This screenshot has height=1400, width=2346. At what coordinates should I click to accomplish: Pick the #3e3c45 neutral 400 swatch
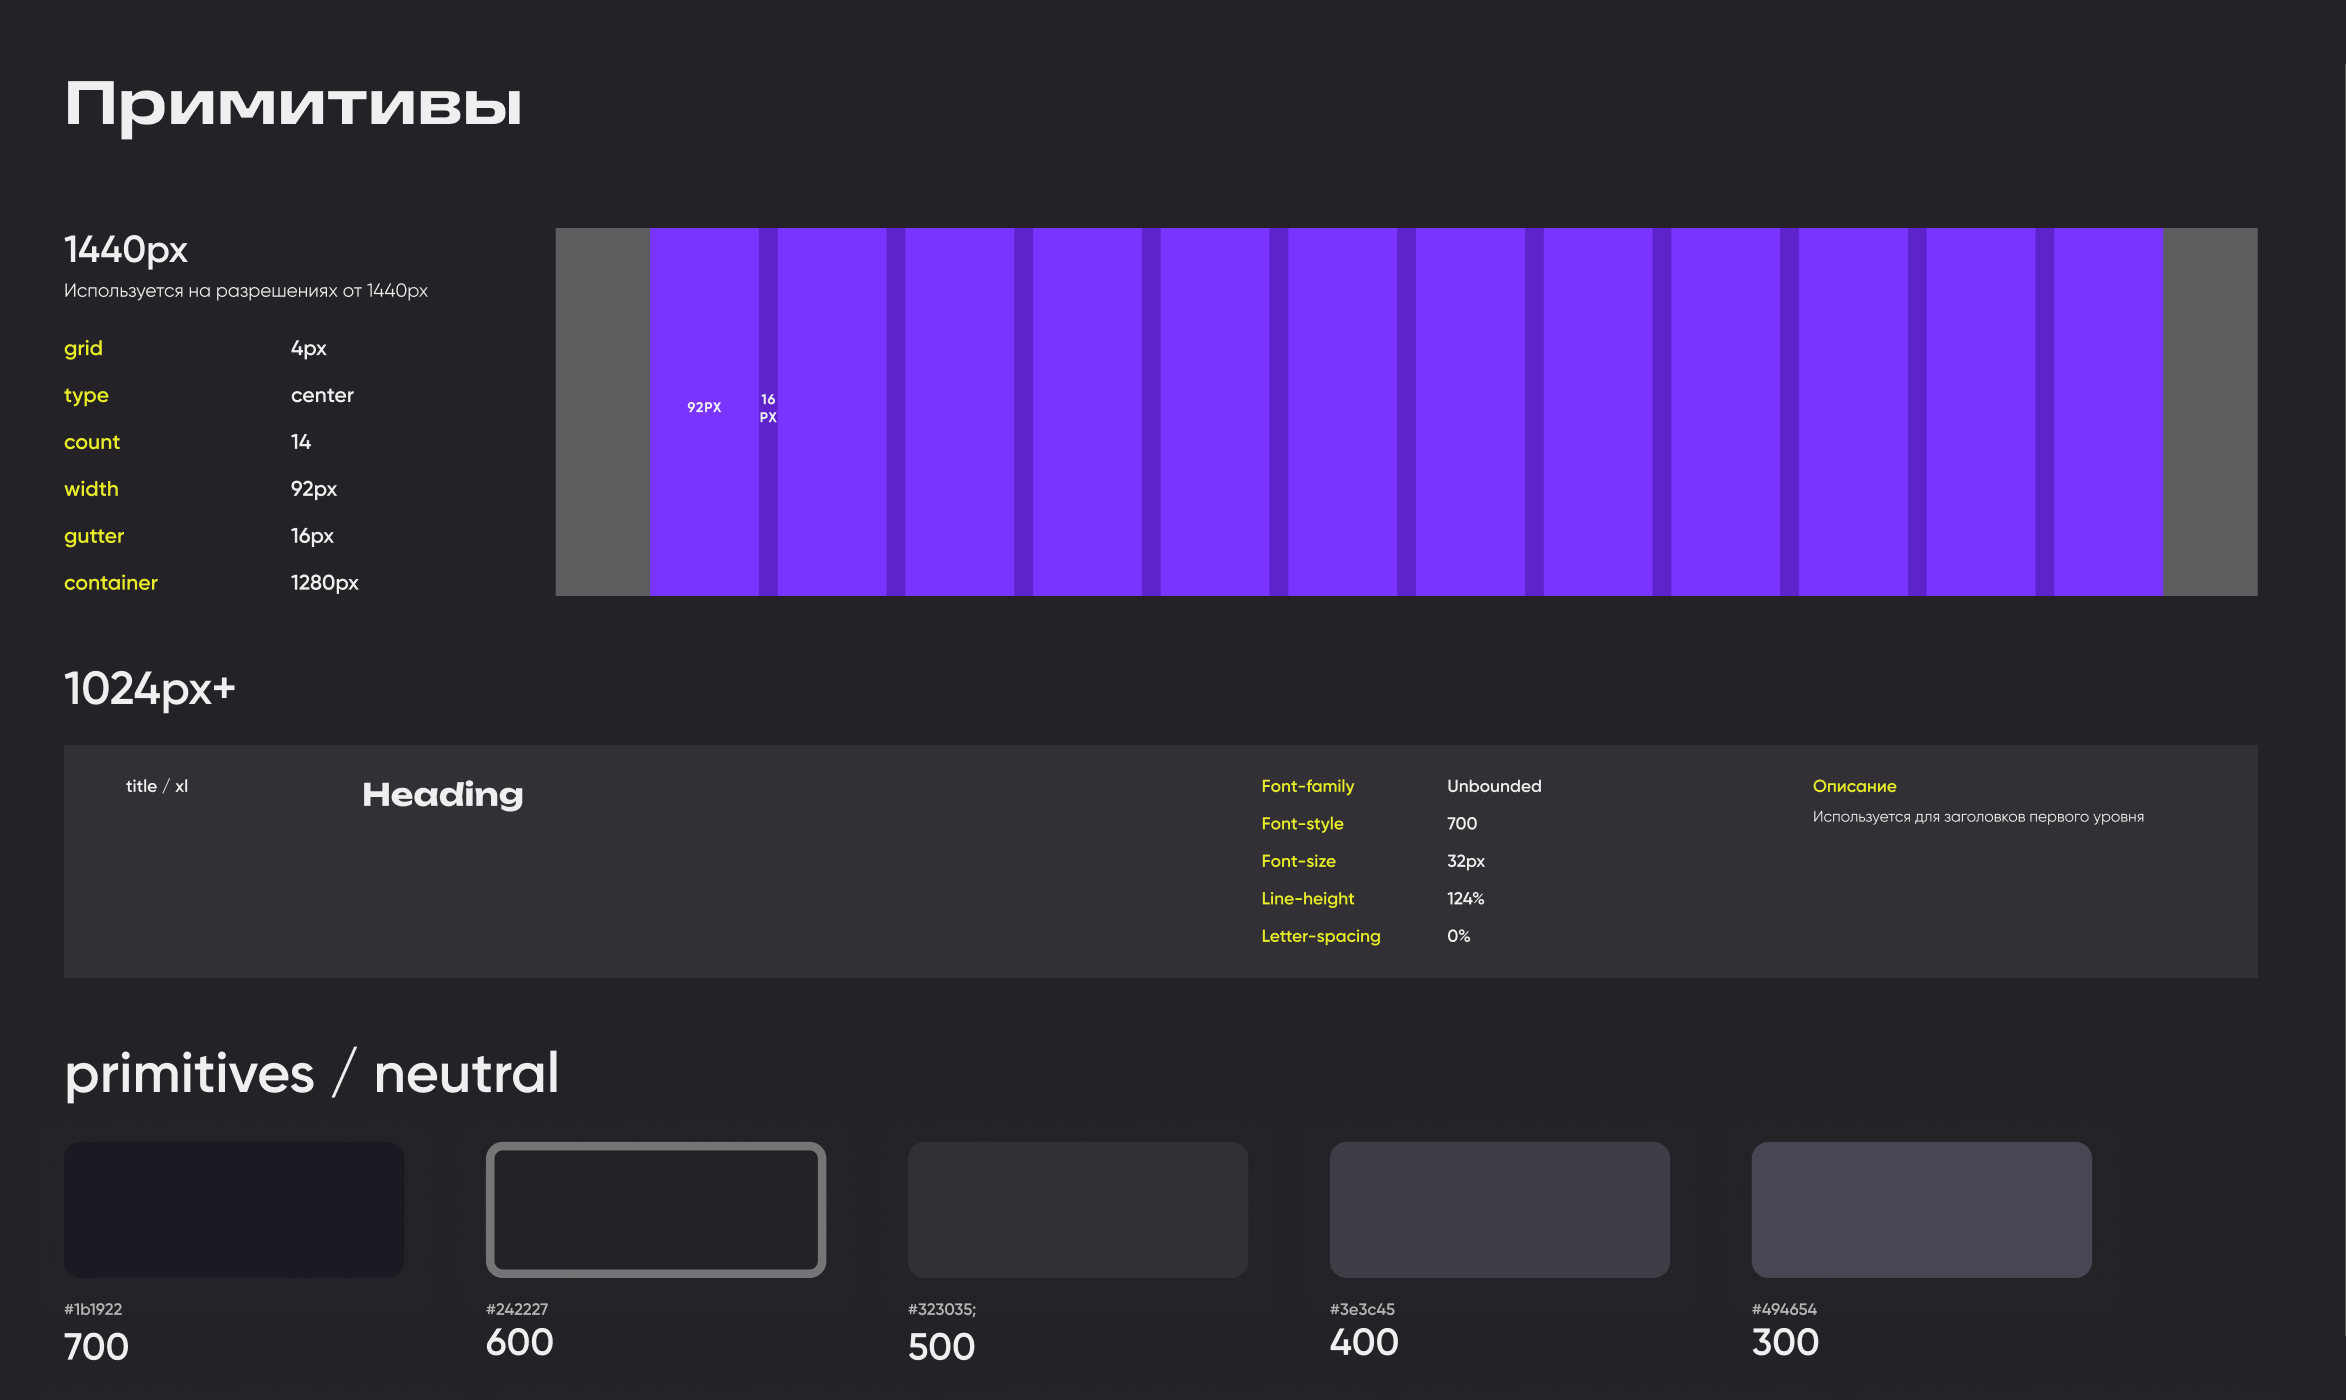tap(1499, 1209)
